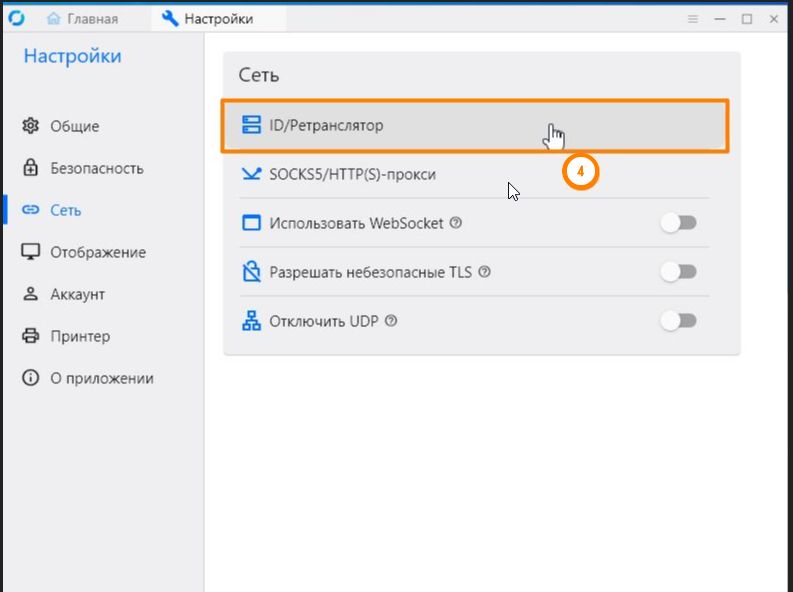
Task: Click the info icon beside О приложении
Action: [30, 377]
